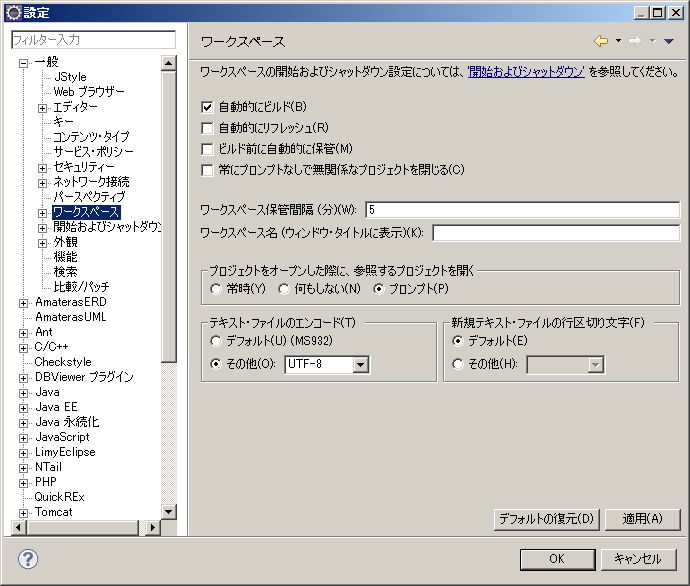Open the 開始およびシャットダウン link

click(x=526, y=72)
